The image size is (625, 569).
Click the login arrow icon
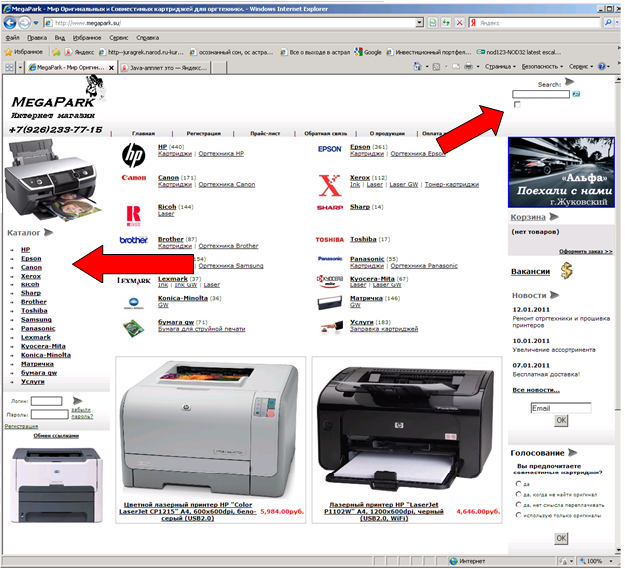[x=78, y=401]
